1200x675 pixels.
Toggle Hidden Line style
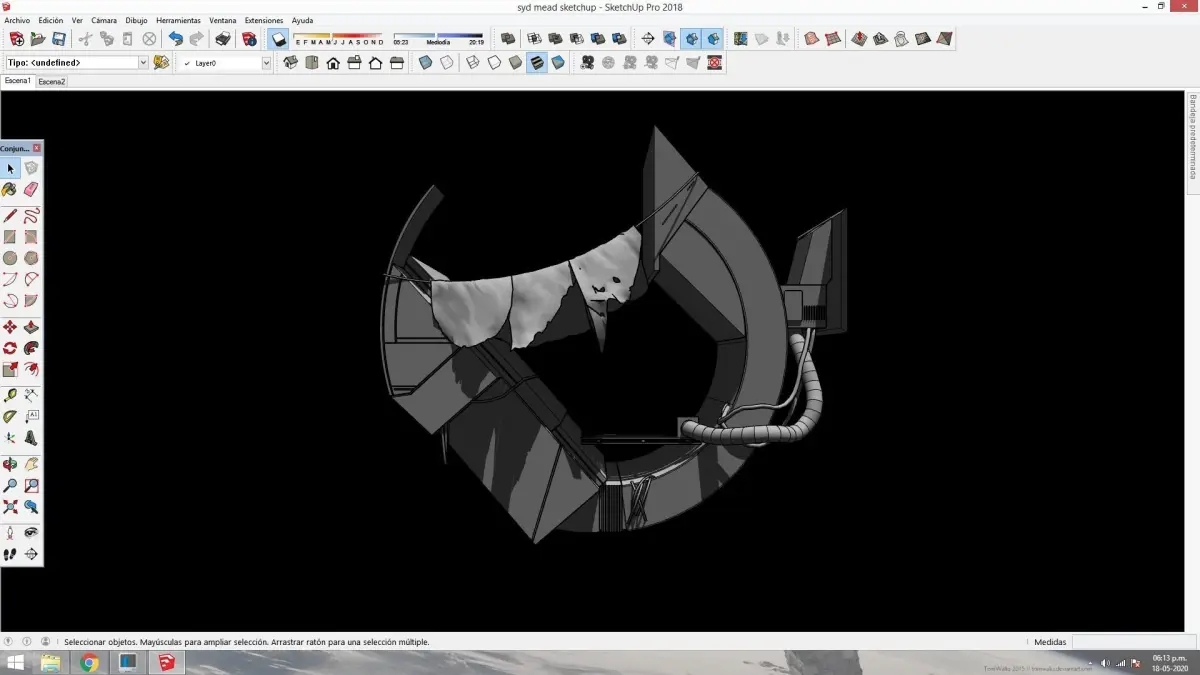494,62
